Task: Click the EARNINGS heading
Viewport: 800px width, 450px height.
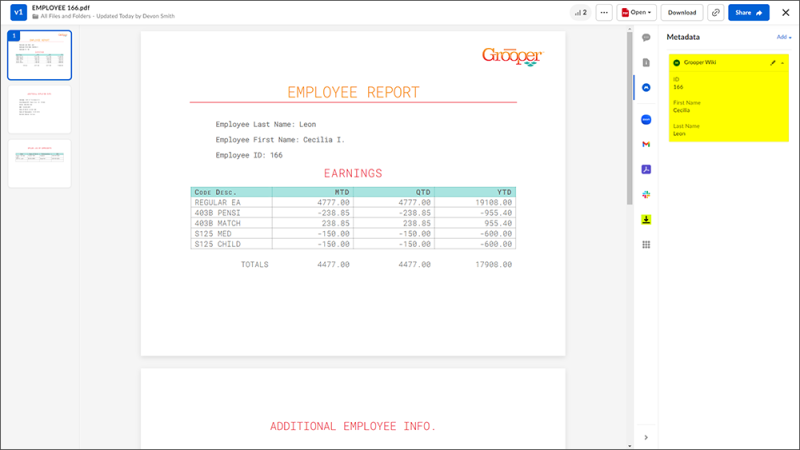Action: [353, 173]
